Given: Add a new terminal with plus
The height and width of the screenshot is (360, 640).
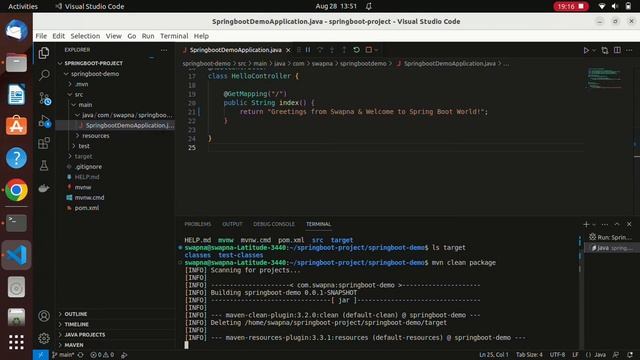Looking at the screenshot, I should 586,224.
